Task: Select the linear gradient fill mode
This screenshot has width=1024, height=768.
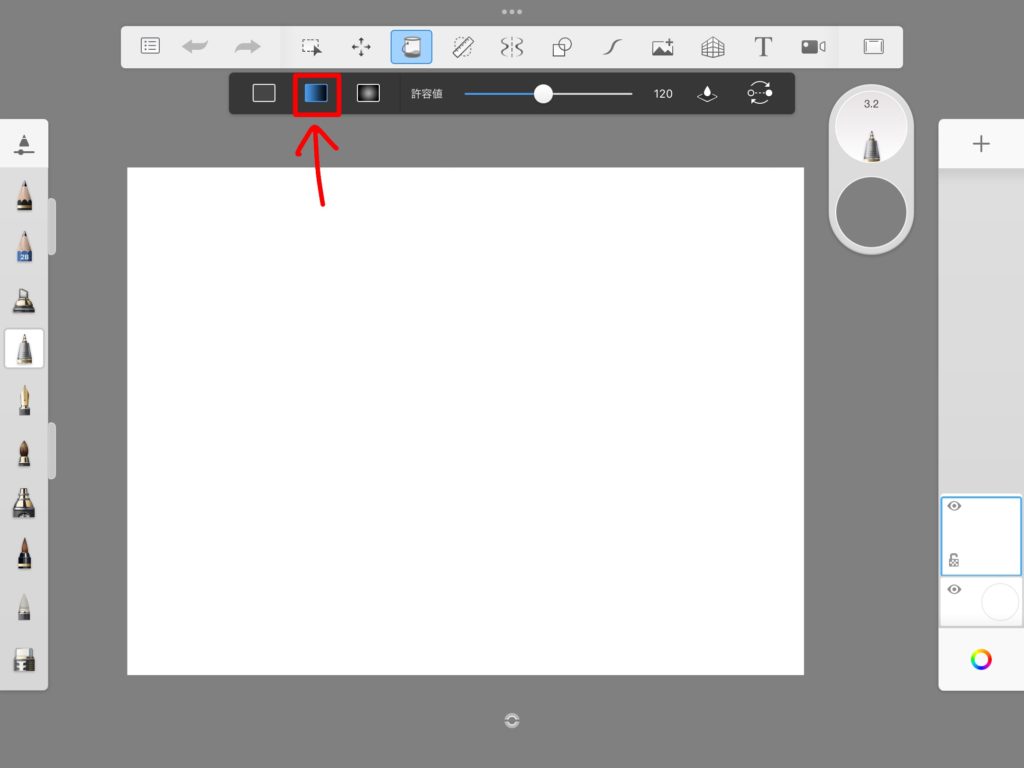Action: [x=316, y=93]
